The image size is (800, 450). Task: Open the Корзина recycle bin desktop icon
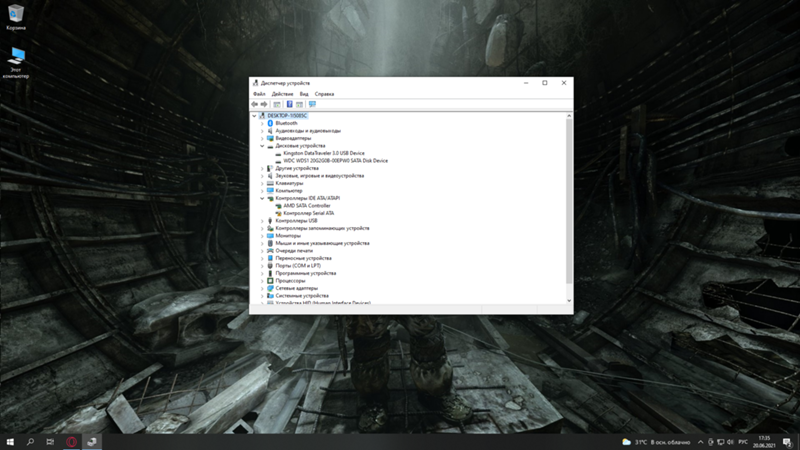click(x=16, y=17)
